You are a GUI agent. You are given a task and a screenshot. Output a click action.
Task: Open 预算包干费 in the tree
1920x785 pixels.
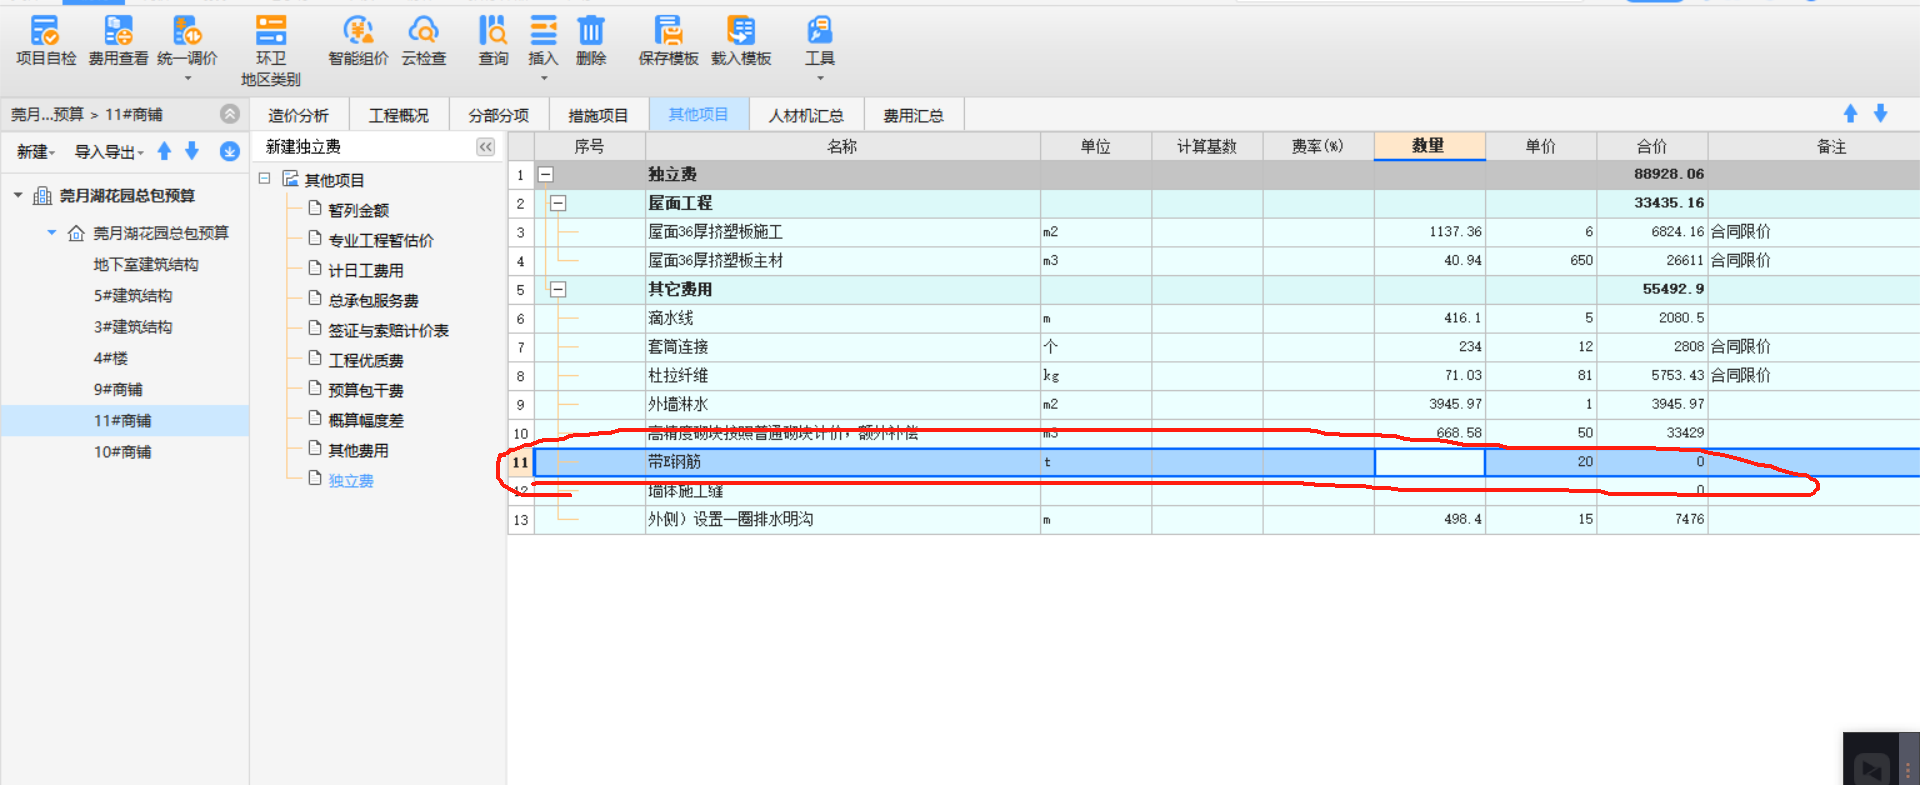pos(366,390)
